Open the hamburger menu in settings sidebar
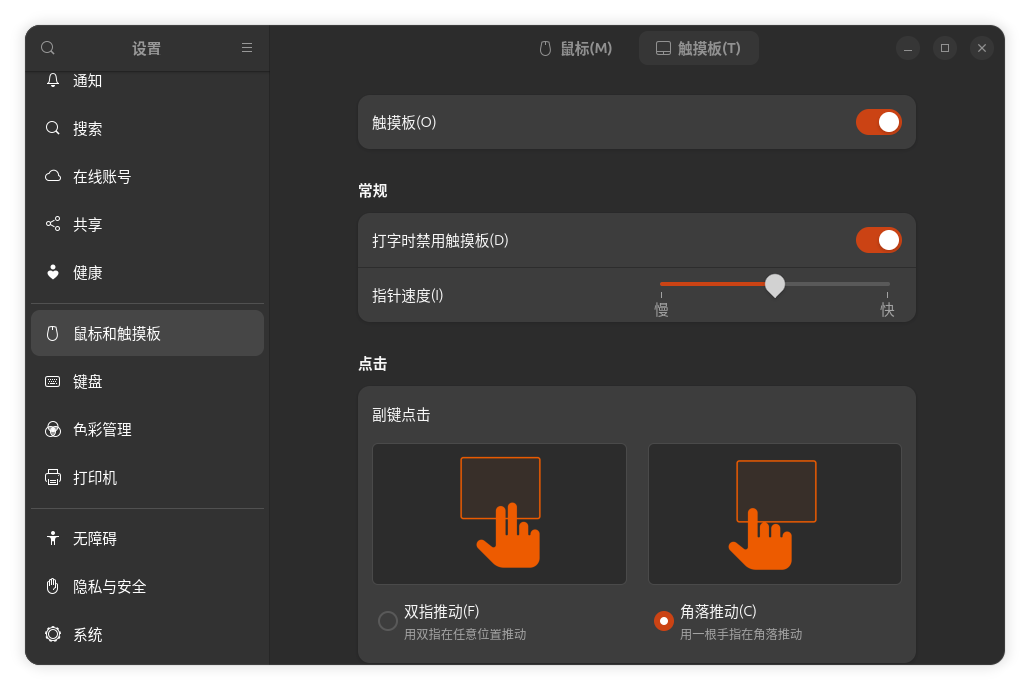Screen dimensions: 1030x690 point(247,48)
